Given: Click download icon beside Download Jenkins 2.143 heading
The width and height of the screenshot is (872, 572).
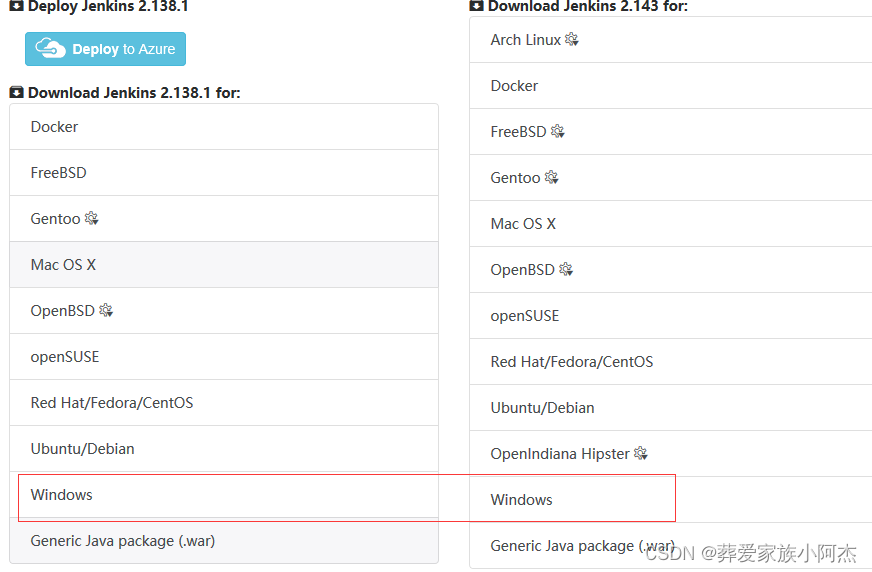Looking at the screenshot, I should click(x=477, y=6).
